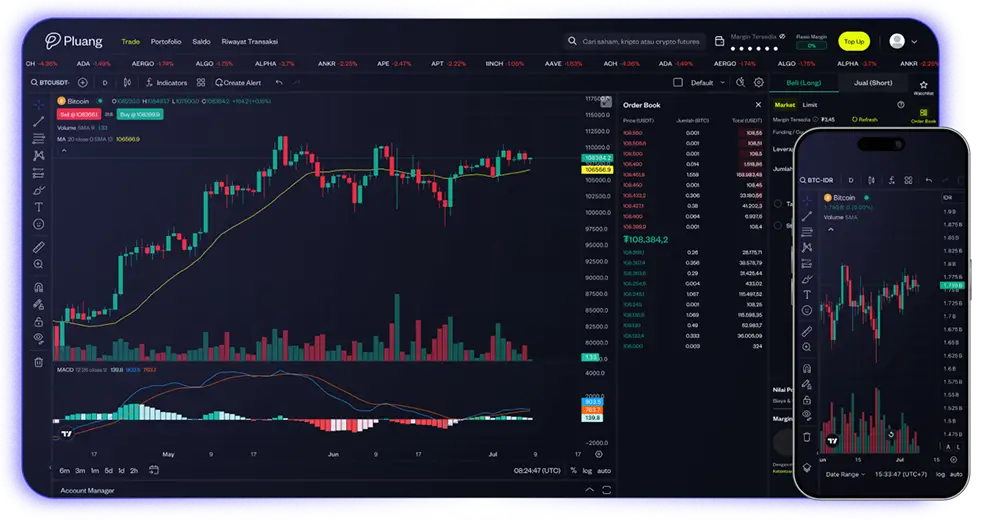This screenshot has height=521, width=983.
Task: Click the trash remove-drawings icon in desktop sidebar
Action: [x=39, y=362]
